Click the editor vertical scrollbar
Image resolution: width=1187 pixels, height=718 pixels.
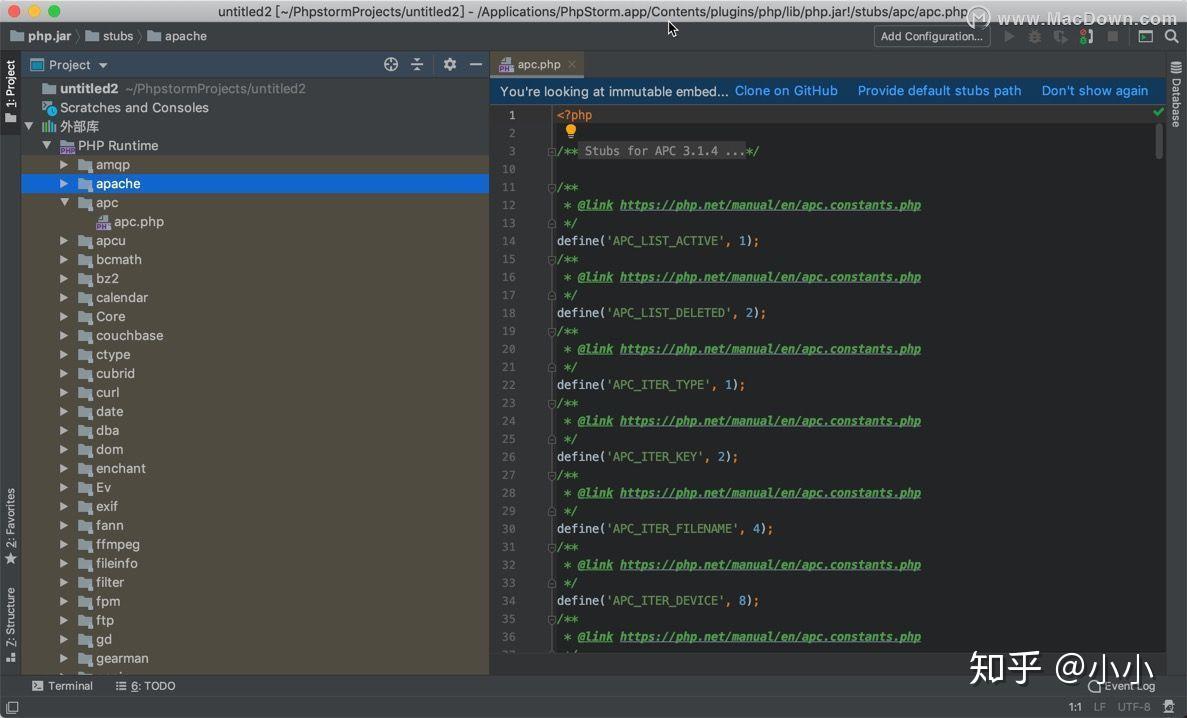(x=1159, y=141)
